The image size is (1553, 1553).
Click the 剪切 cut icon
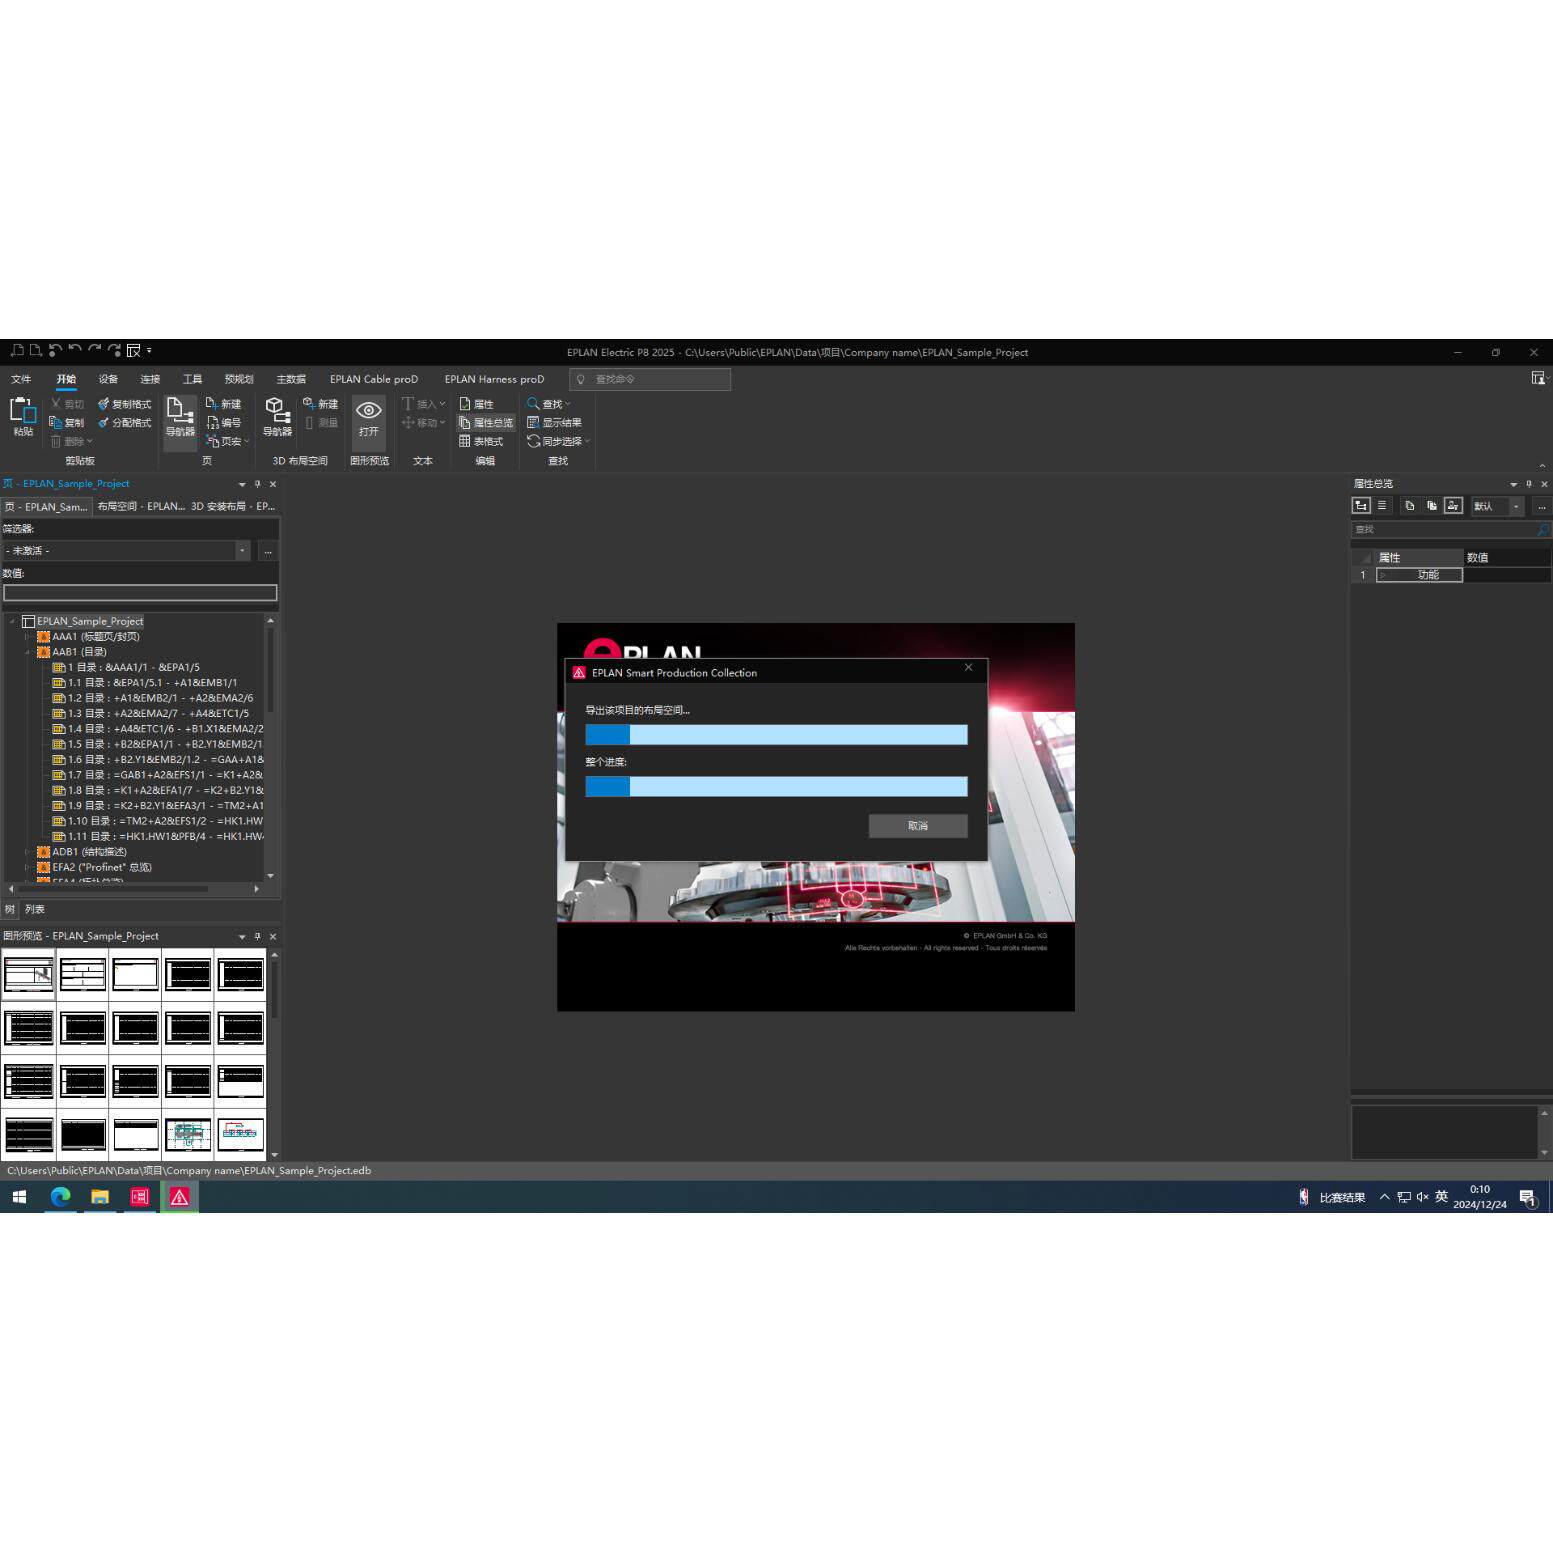click(56, 404)
